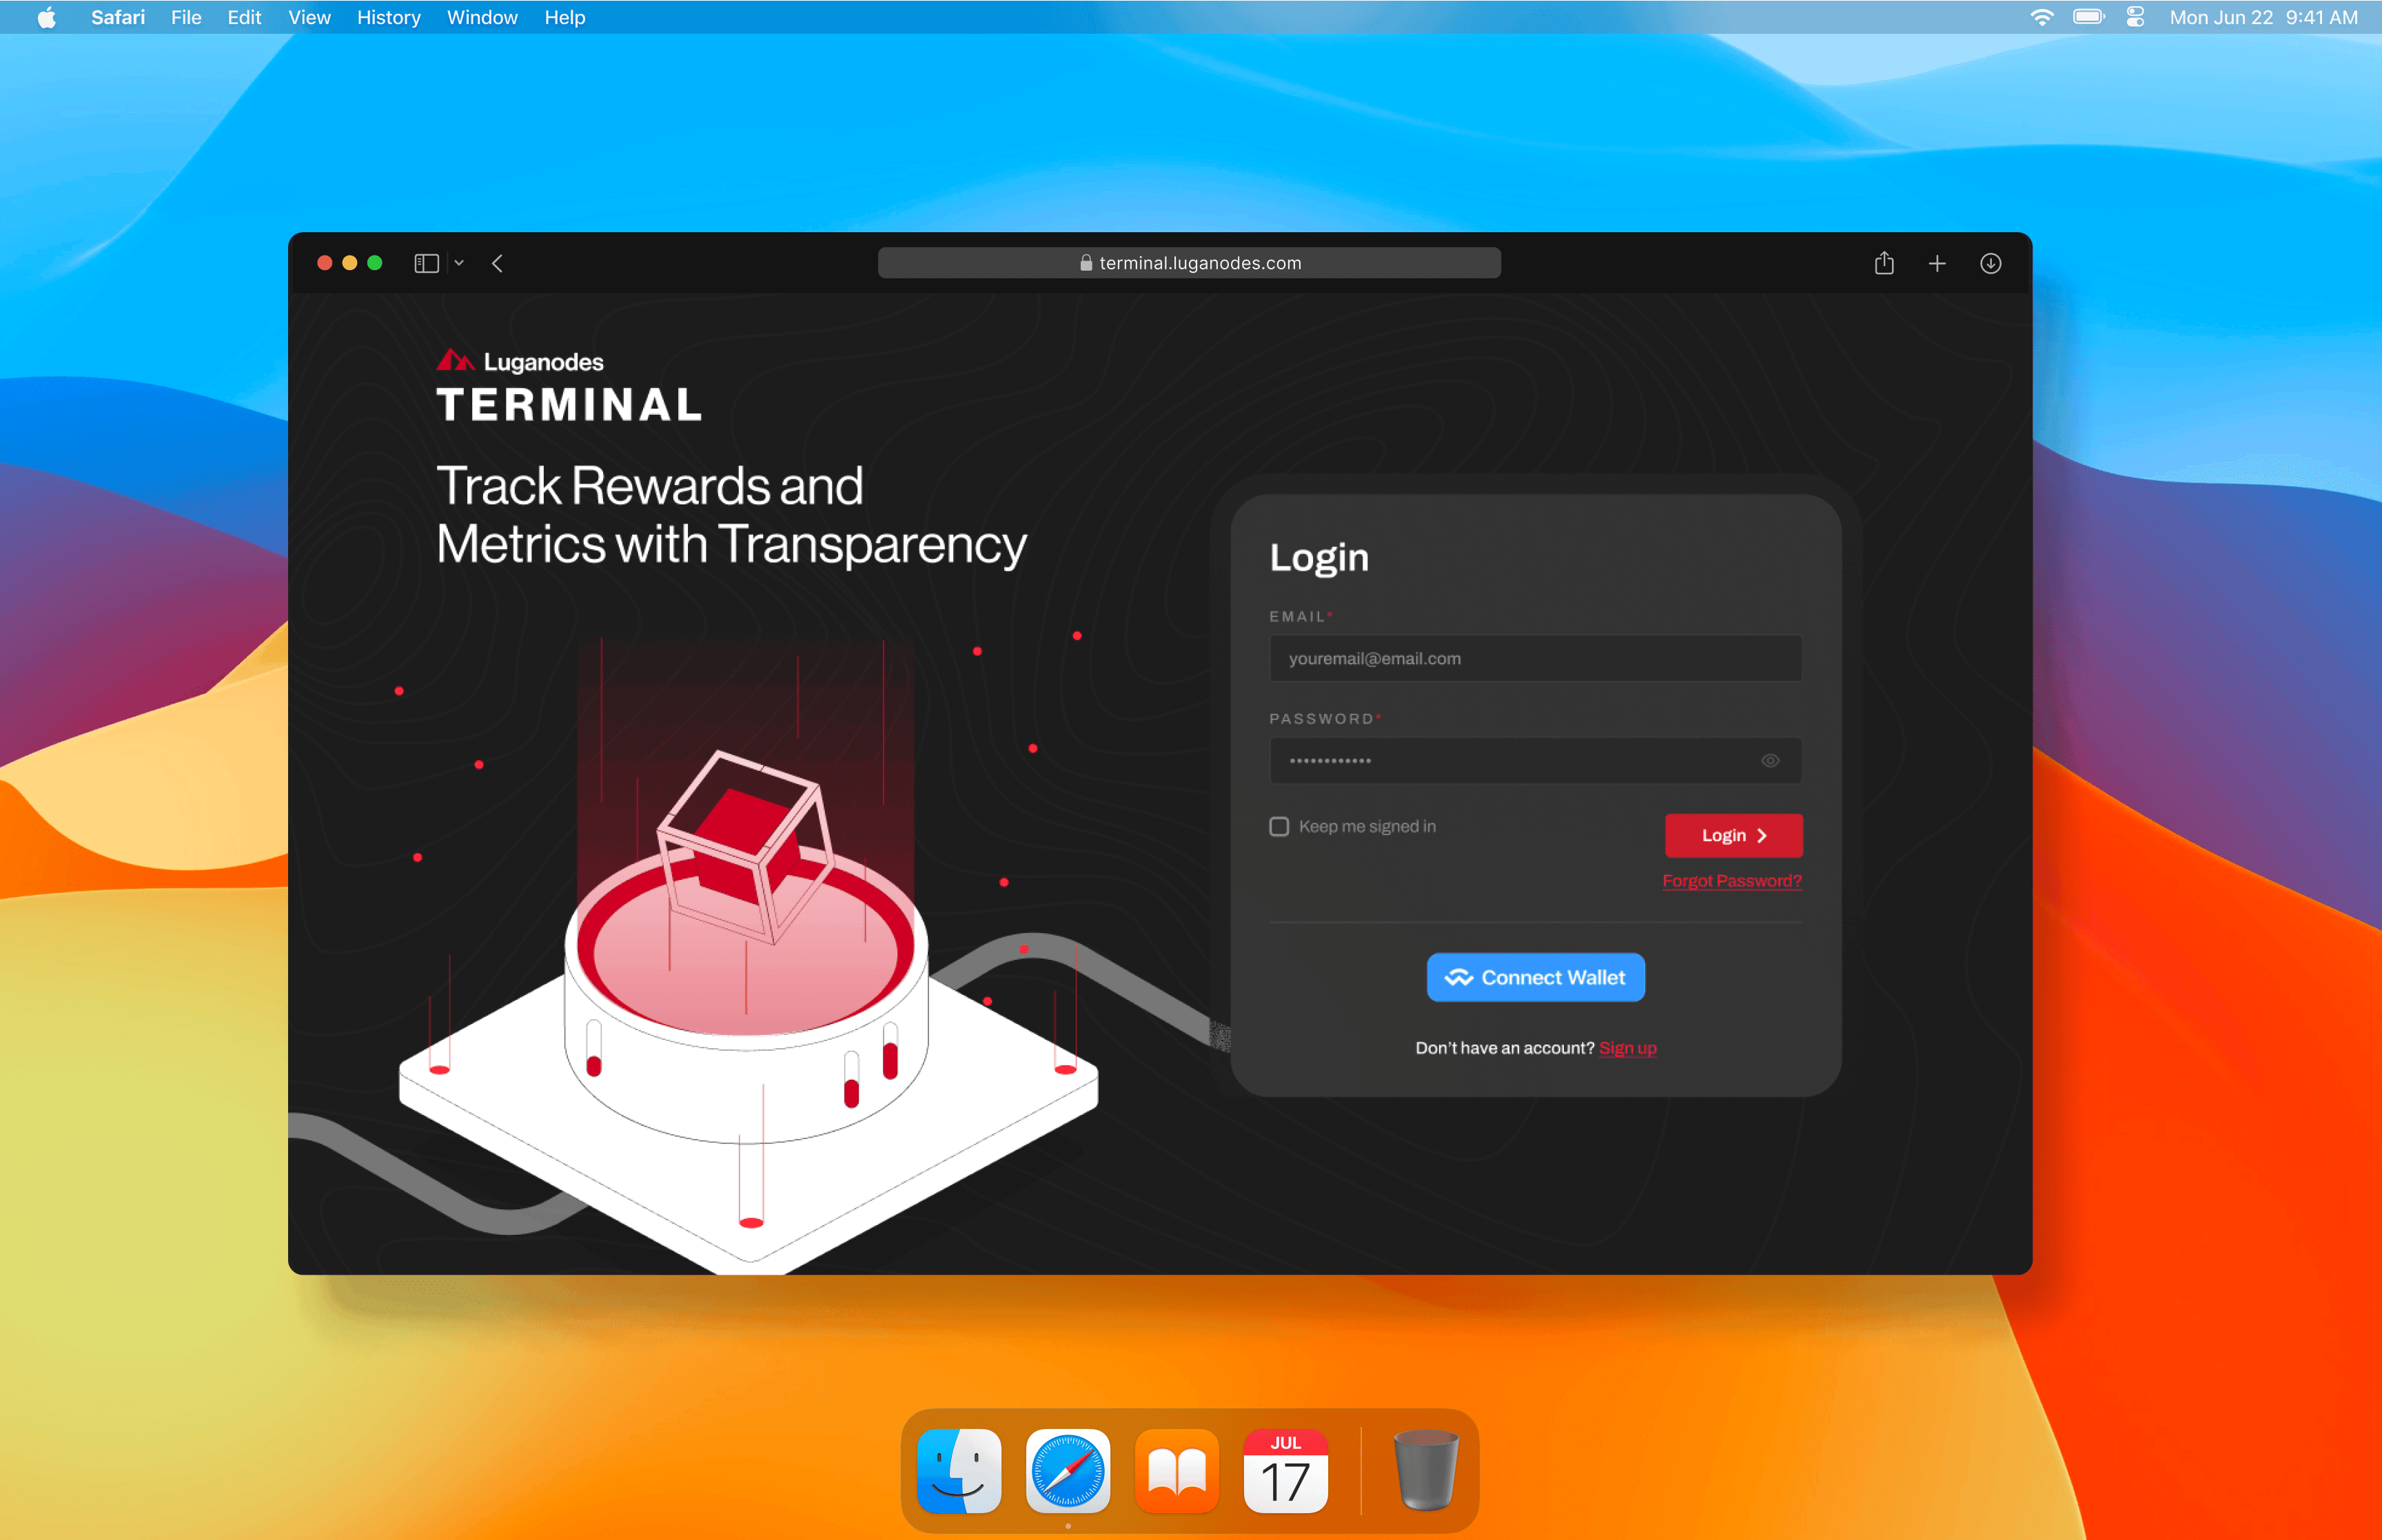Click the Wi-Fi status icon

pyautogui.click(x=2042, y=17)
